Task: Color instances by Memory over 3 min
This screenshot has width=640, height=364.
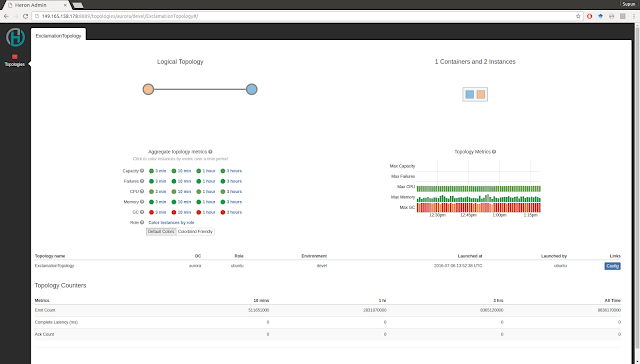Action: 158,202
